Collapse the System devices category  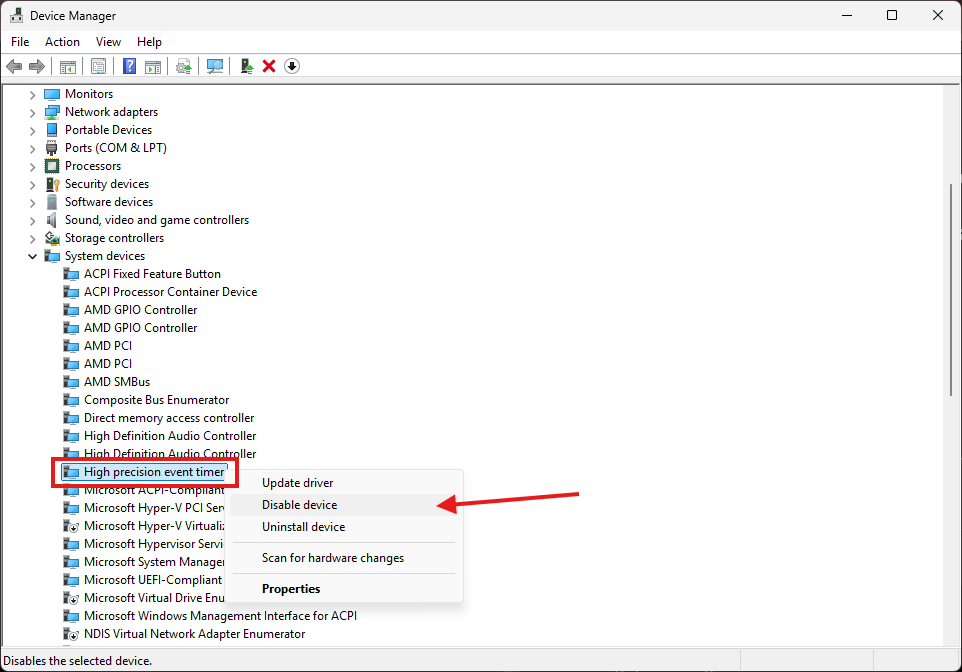[x=33, y=257]
